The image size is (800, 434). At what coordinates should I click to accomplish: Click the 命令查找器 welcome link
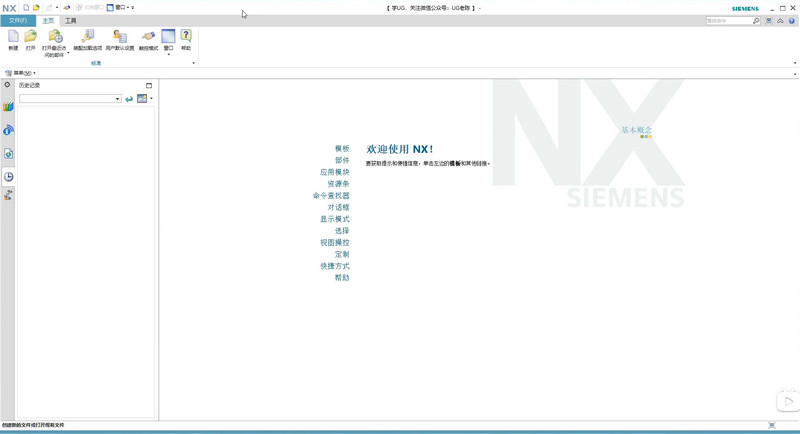point(331,196)
